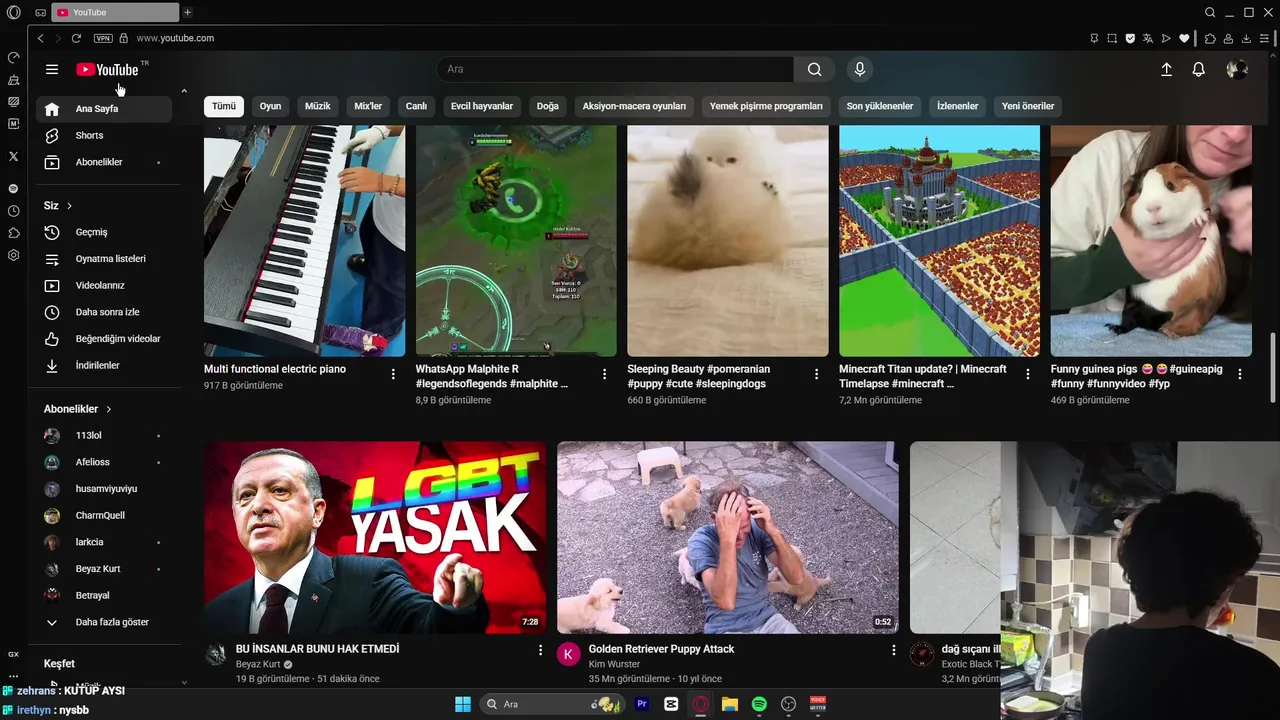This screenshot has width=1280, height=720.
Task: Open Daha sonra izle
Action: [x=104, y=312]
